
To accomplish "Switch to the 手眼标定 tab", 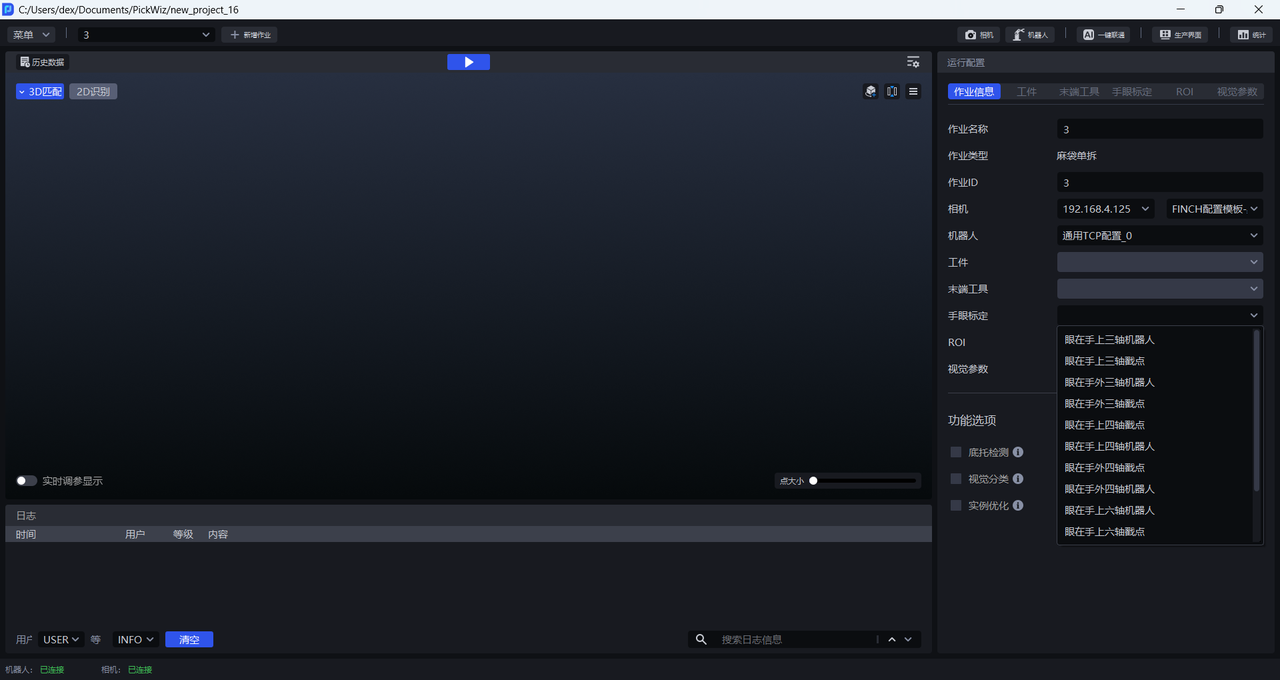I will [x=1132, y=92].
